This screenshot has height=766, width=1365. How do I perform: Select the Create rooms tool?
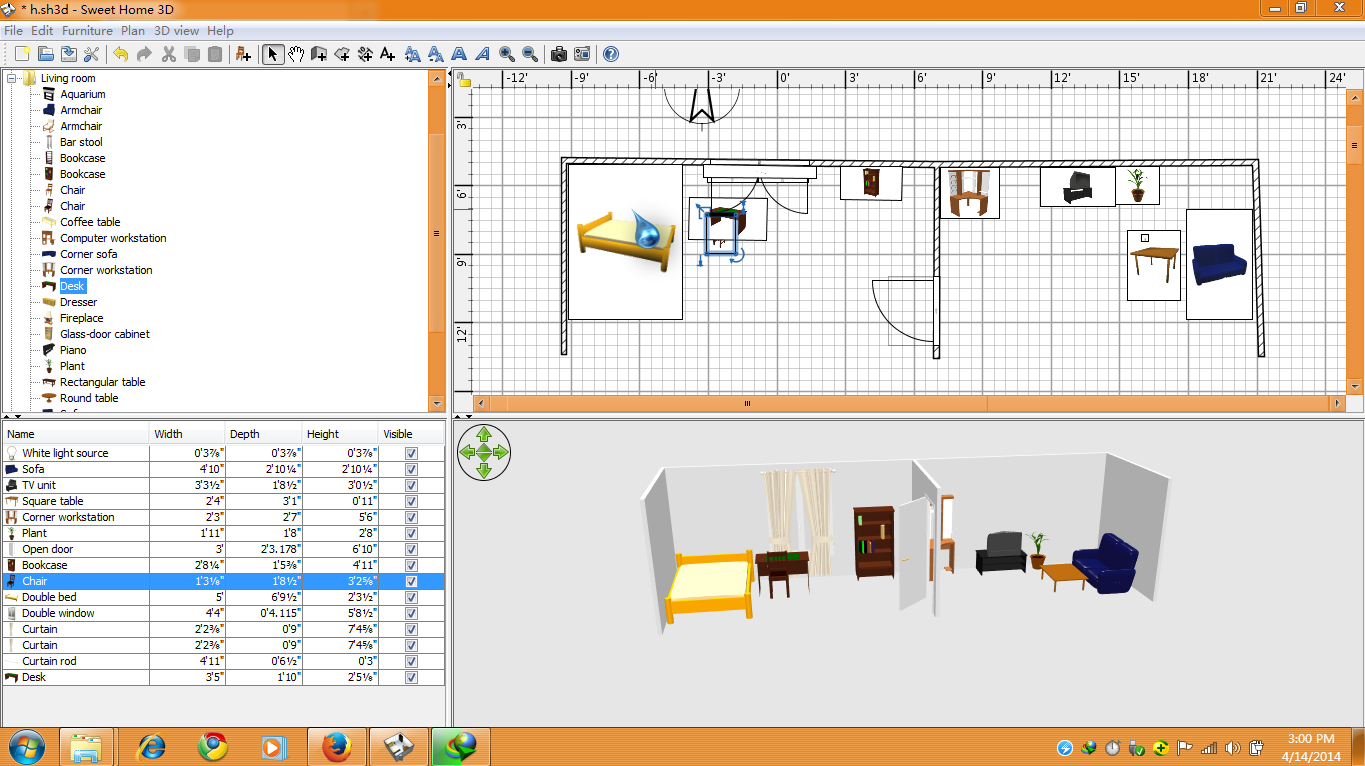coord(343,54)
